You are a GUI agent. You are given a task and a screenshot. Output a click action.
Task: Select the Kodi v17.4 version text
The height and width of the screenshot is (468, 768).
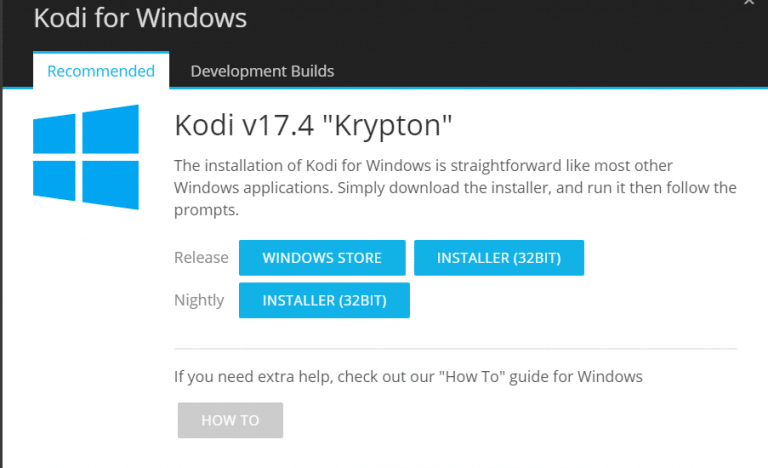point(244,125)
